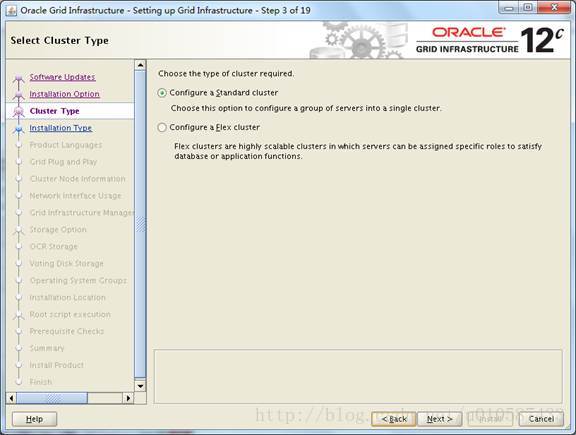Go to Installation Option step
Viewport: 576px width, 435px height.
pyautogui.click(x=64, y=94)
